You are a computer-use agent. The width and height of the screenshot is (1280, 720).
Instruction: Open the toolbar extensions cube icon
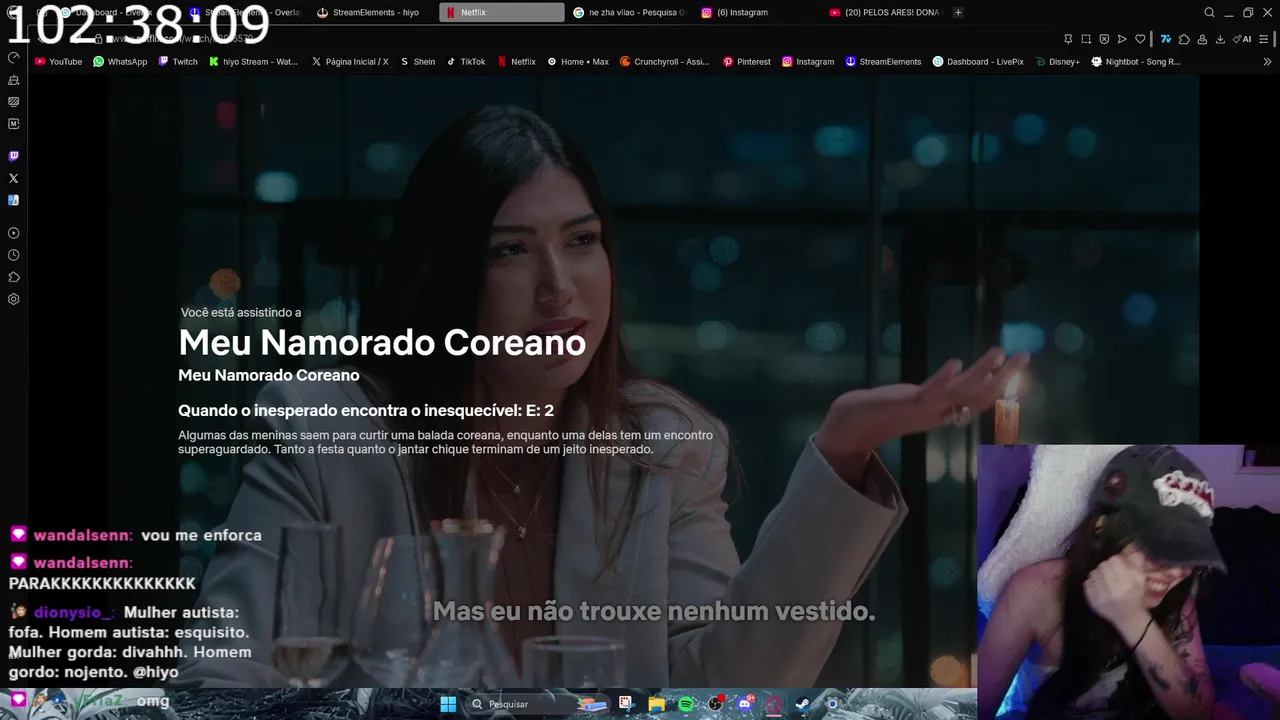tap(1184, 39)
